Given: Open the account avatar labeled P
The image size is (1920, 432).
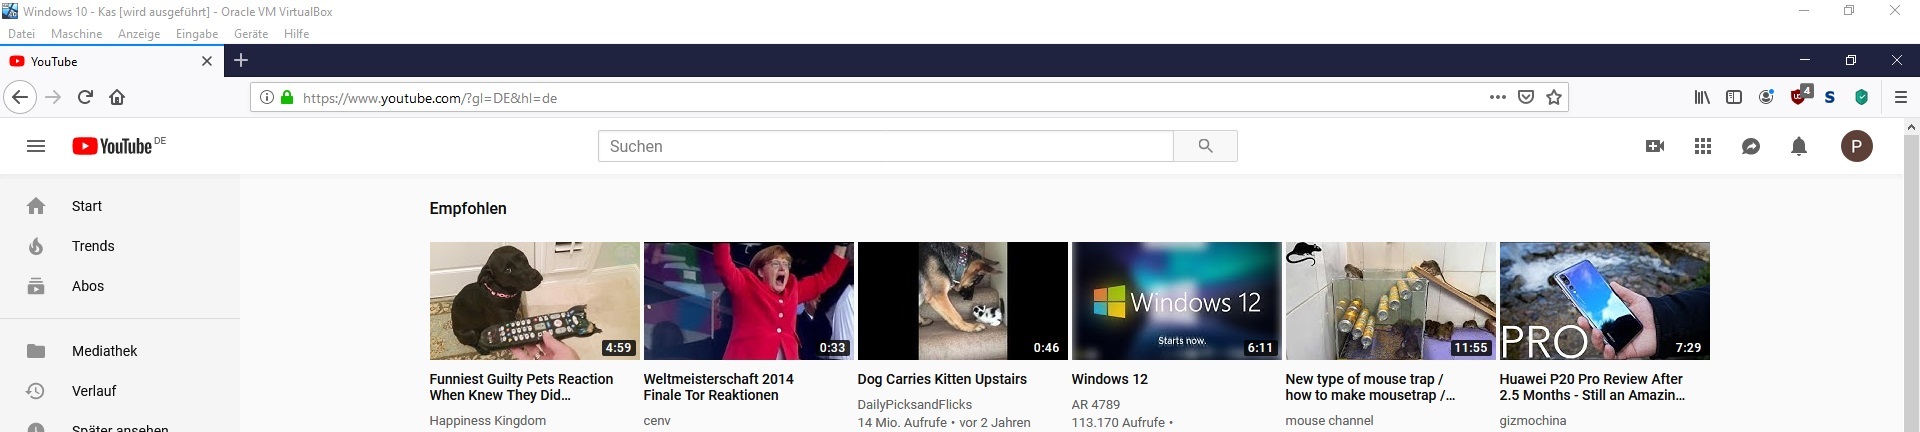Looking at the screenshot, I should pos(1857,146).
